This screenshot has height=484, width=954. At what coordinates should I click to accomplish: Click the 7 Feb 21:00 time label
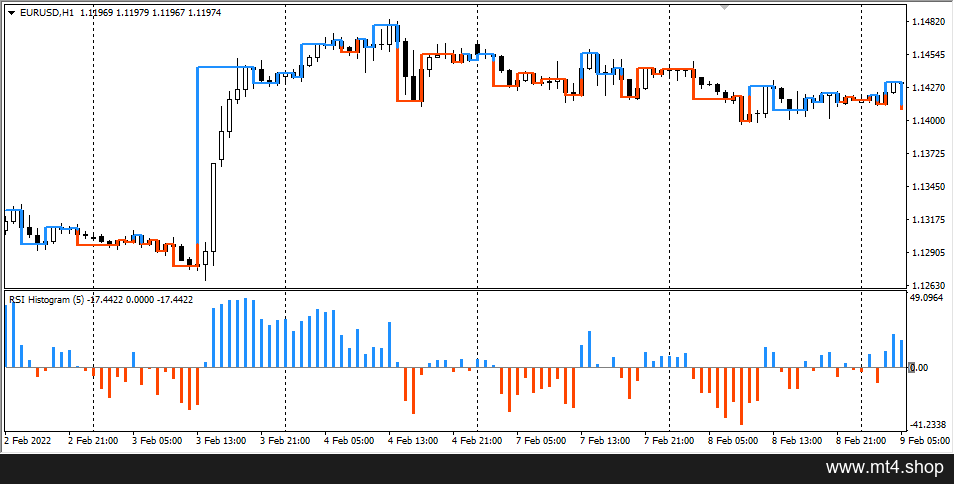[x=669, y=441]
